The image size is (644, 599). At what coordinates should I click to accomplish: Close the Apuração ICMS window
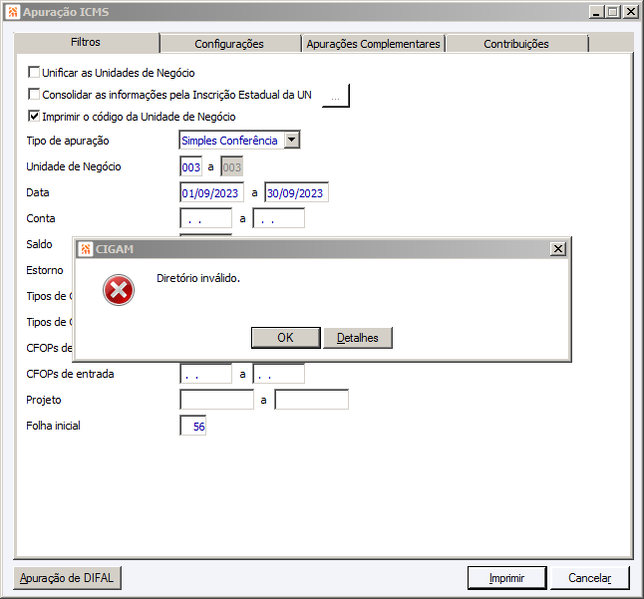tap(630, 12)
